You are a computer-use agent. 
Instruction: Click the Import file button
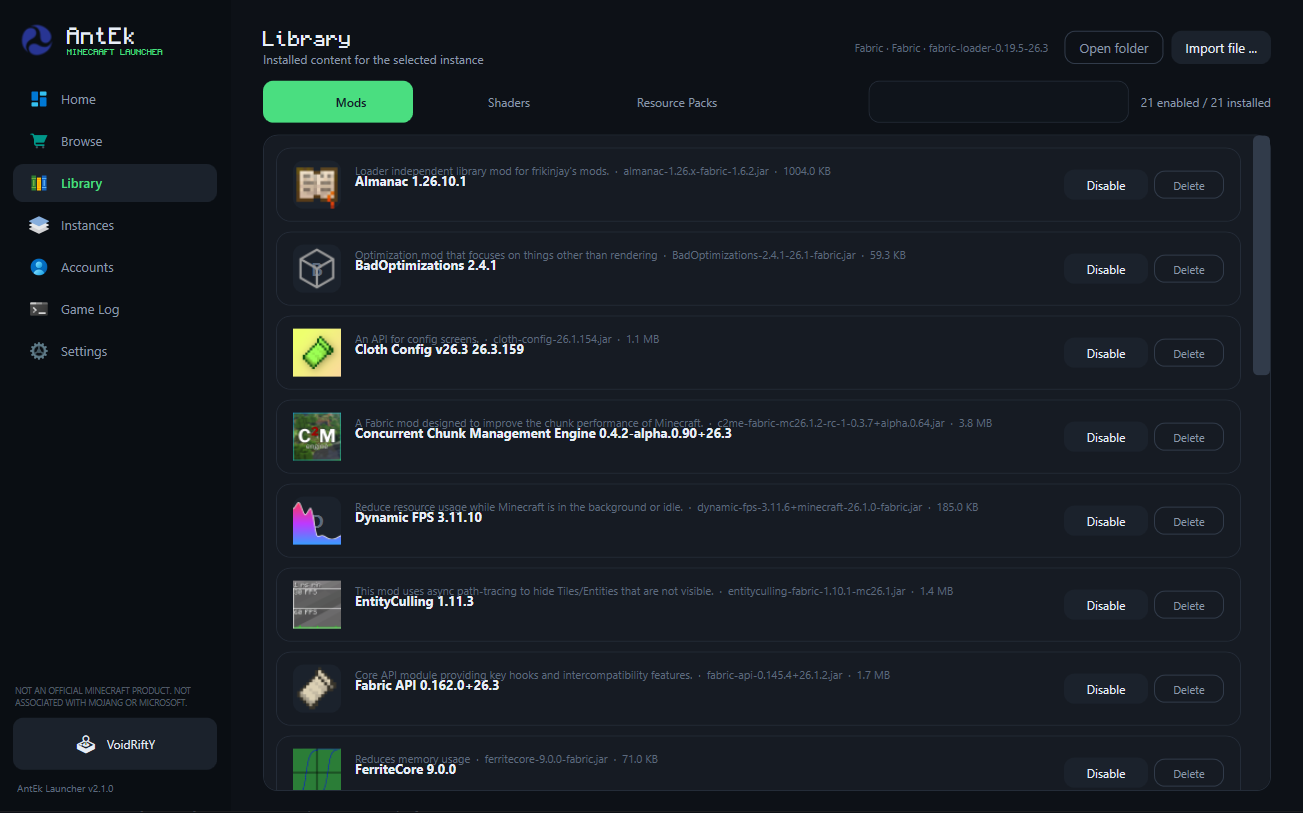tap(1221, 48)
